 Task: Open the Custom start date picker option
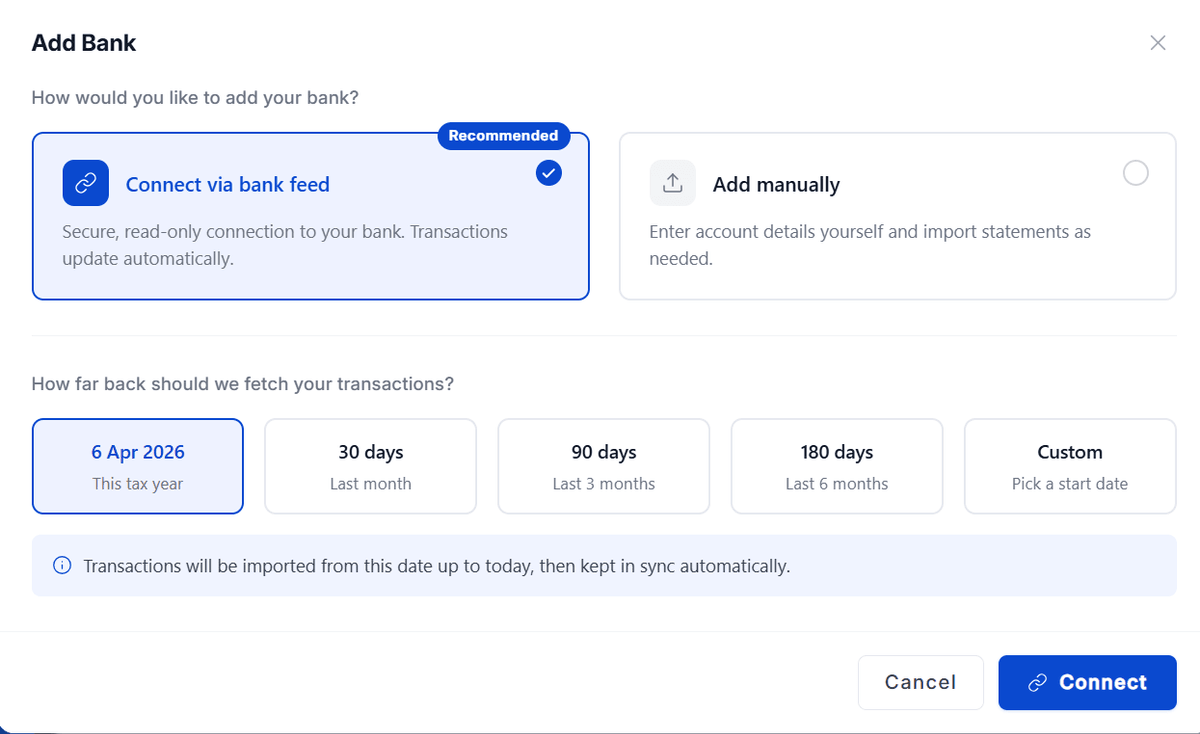(x=1070, y=466)
